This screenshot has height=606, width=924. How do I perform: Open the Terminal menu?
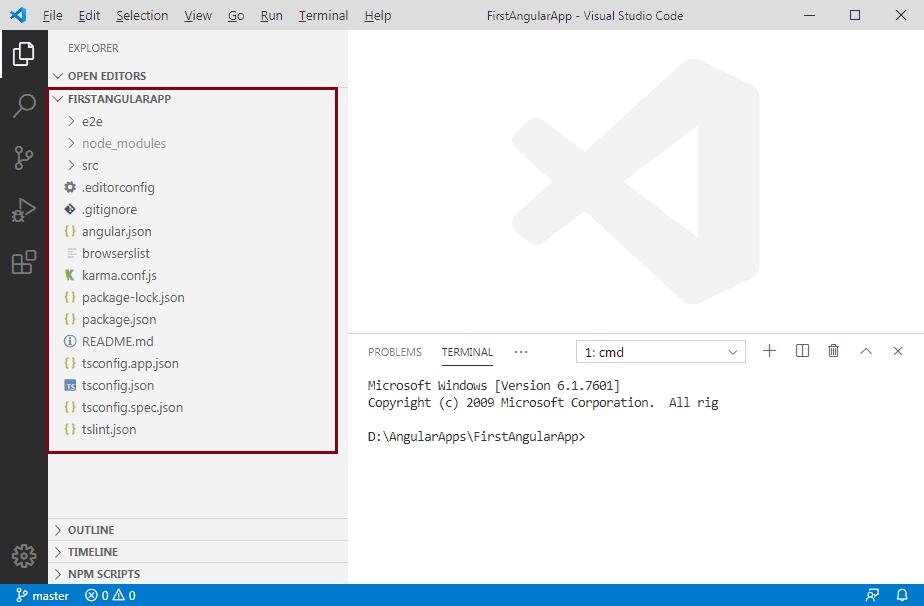(x=322, y=15)
